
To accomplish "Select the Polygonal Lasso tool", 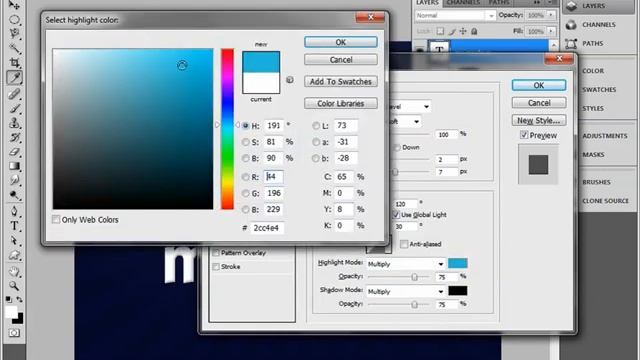I will [x=14, y=33].
